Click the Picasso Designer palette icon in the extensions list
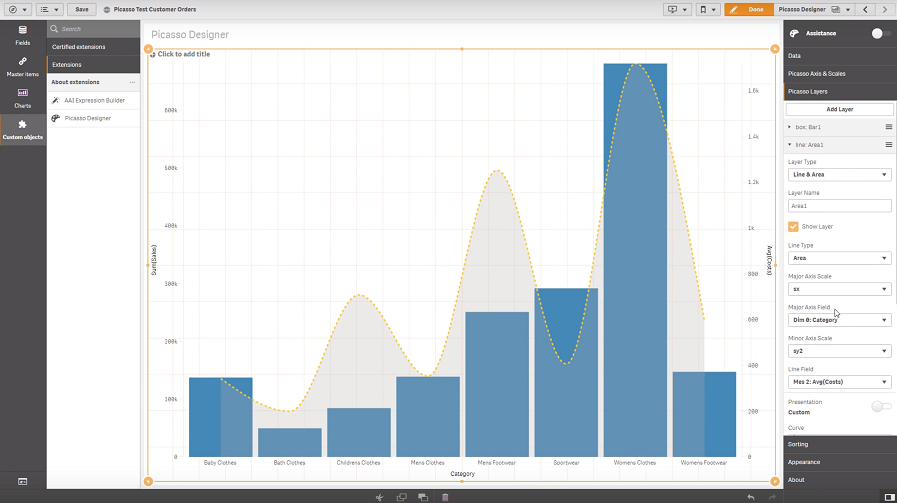 (x=55, y=118)
